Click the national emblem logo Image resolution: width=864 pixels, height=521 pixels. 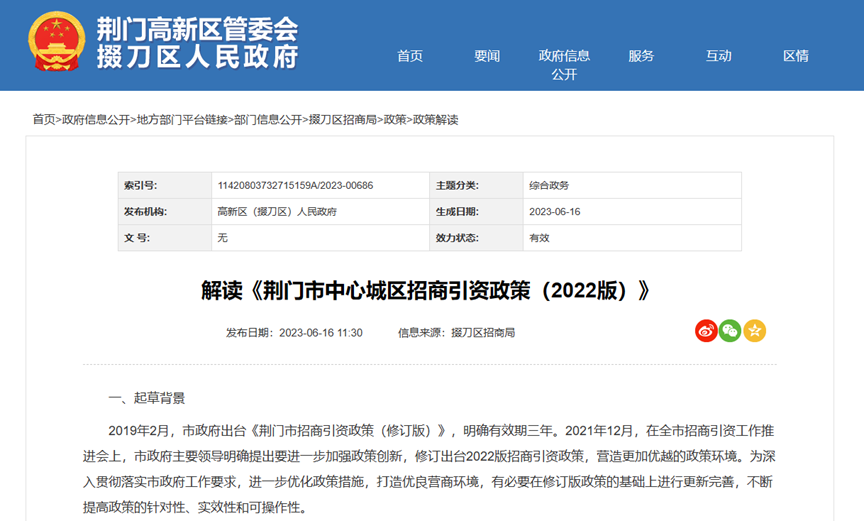coord(57,42)
